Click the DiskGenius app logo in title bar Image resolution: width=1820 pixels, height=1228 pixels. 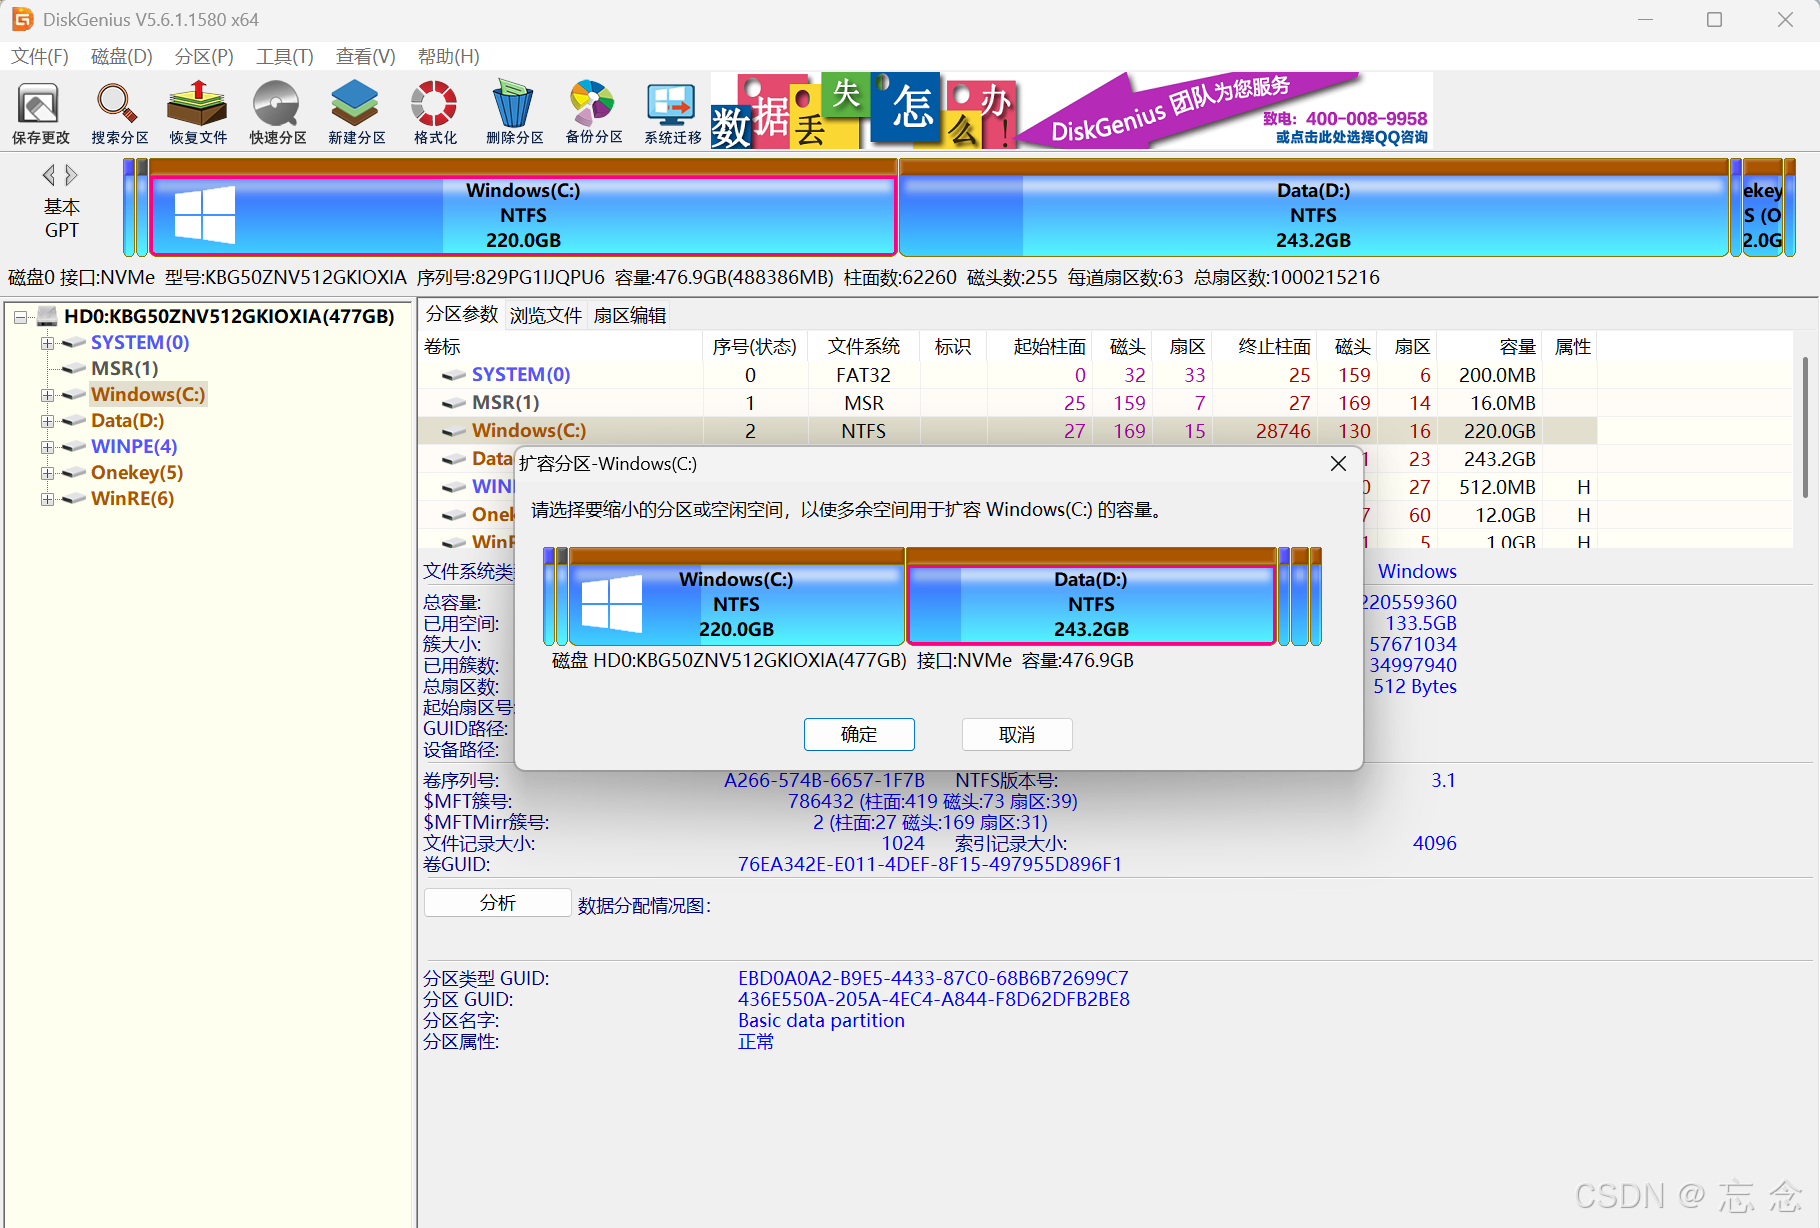point(22,19)
